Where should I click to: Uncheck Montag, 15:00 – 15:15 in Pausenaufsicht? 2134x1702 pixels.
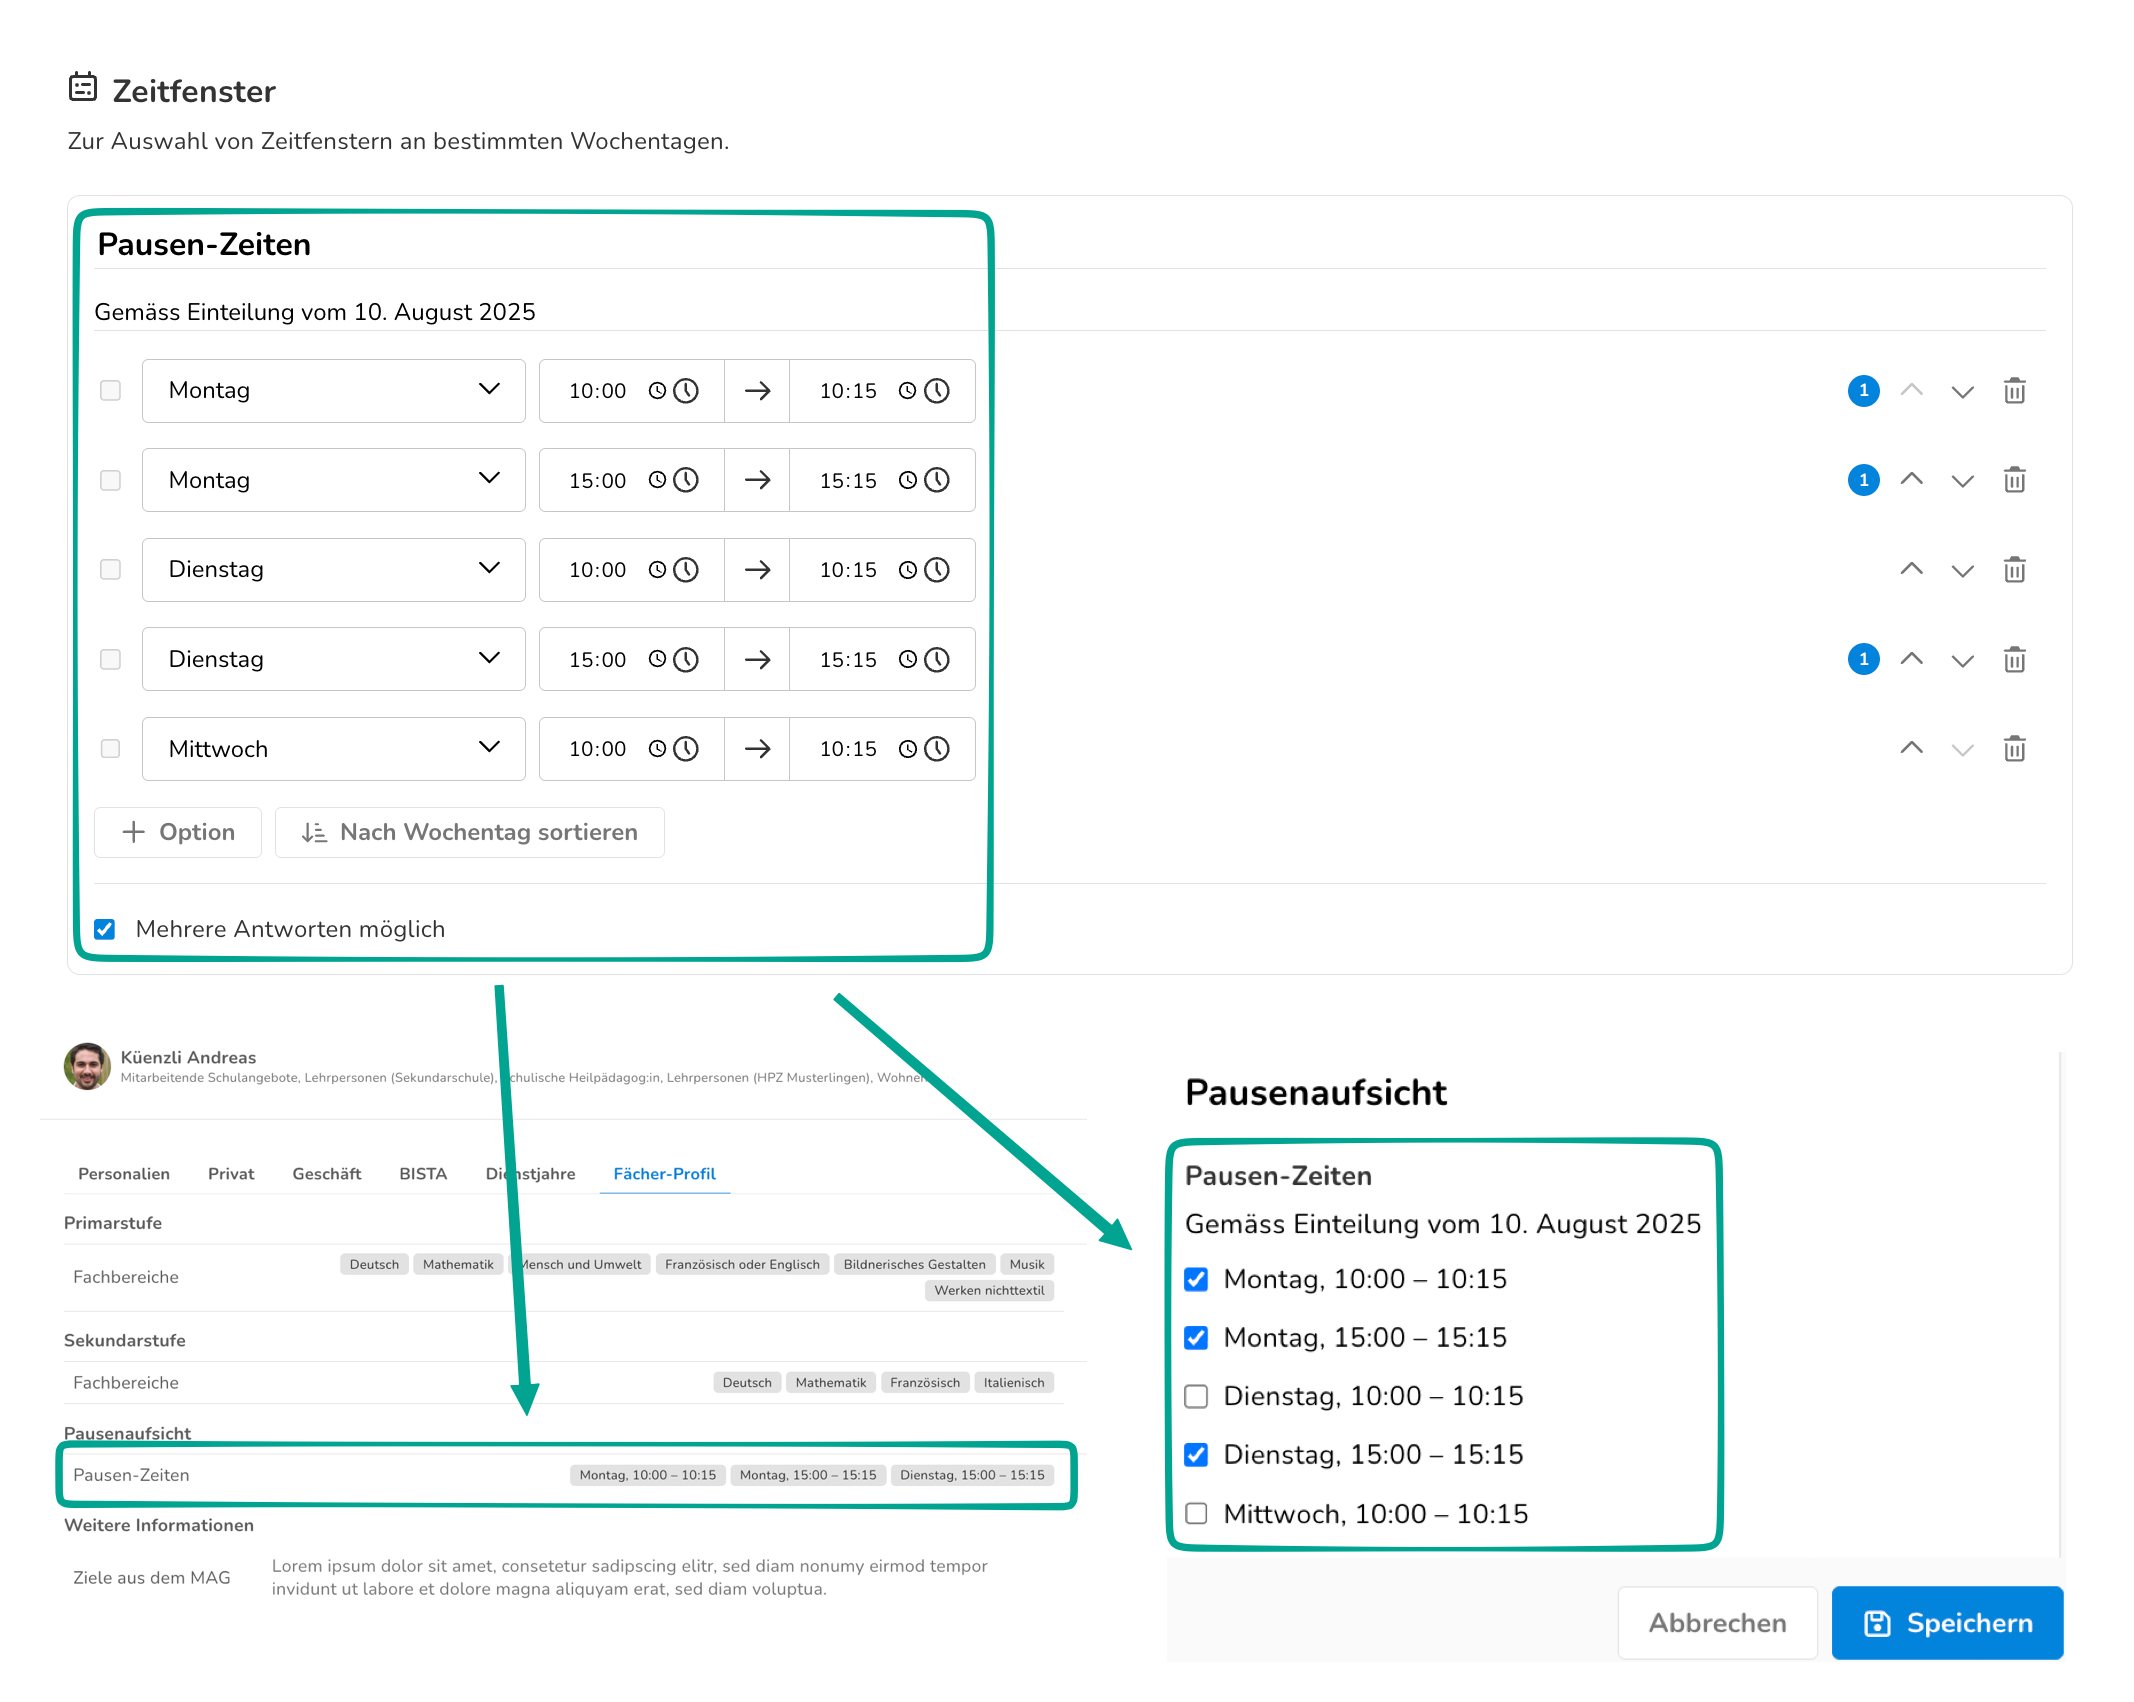[1196, 1338]
